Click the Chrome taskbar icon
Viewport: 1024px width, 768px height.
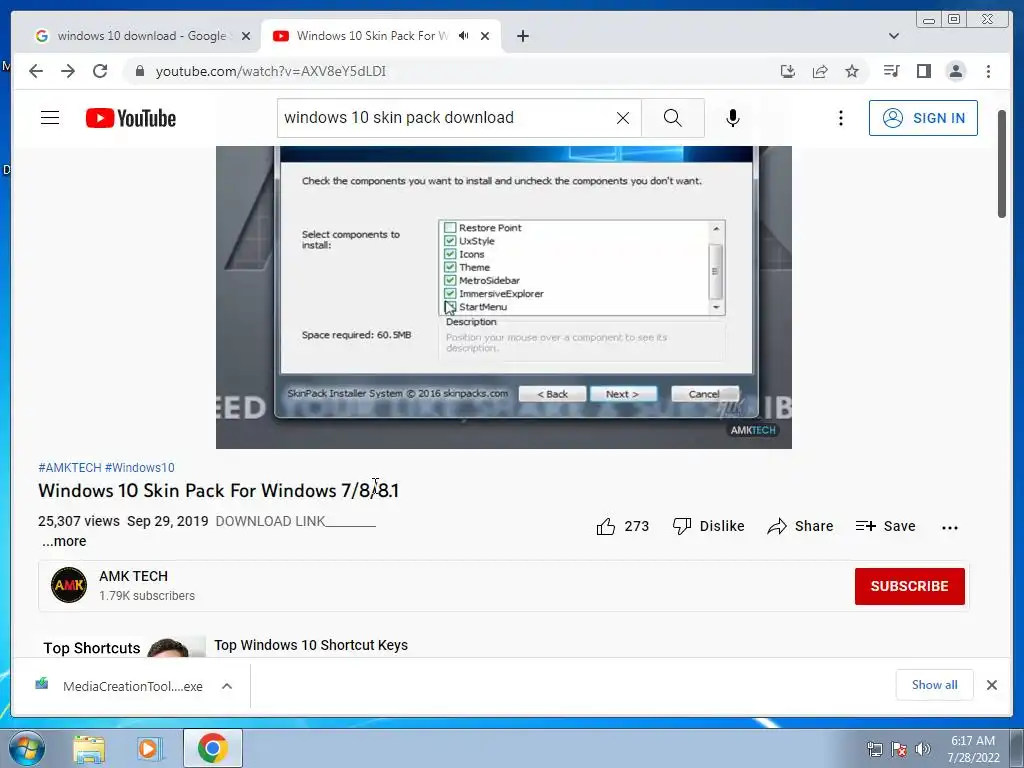tap(212, 748)
